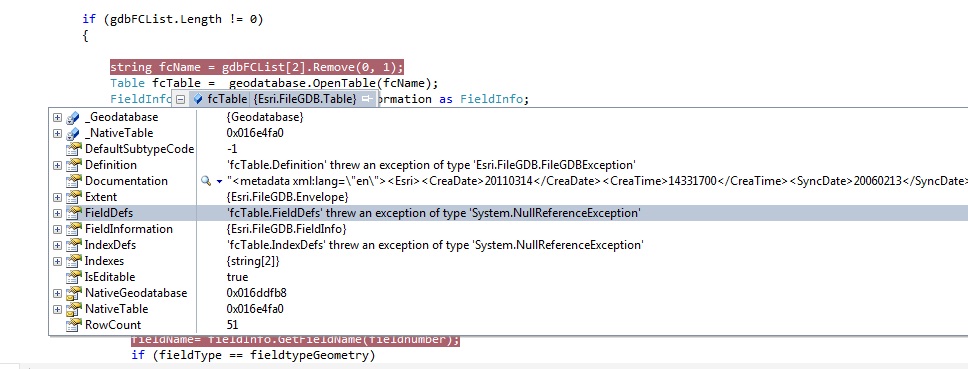Viewport: 968px width, 369px height.
Task: Click the IndexDefs property icon
Action: (74, 245)
